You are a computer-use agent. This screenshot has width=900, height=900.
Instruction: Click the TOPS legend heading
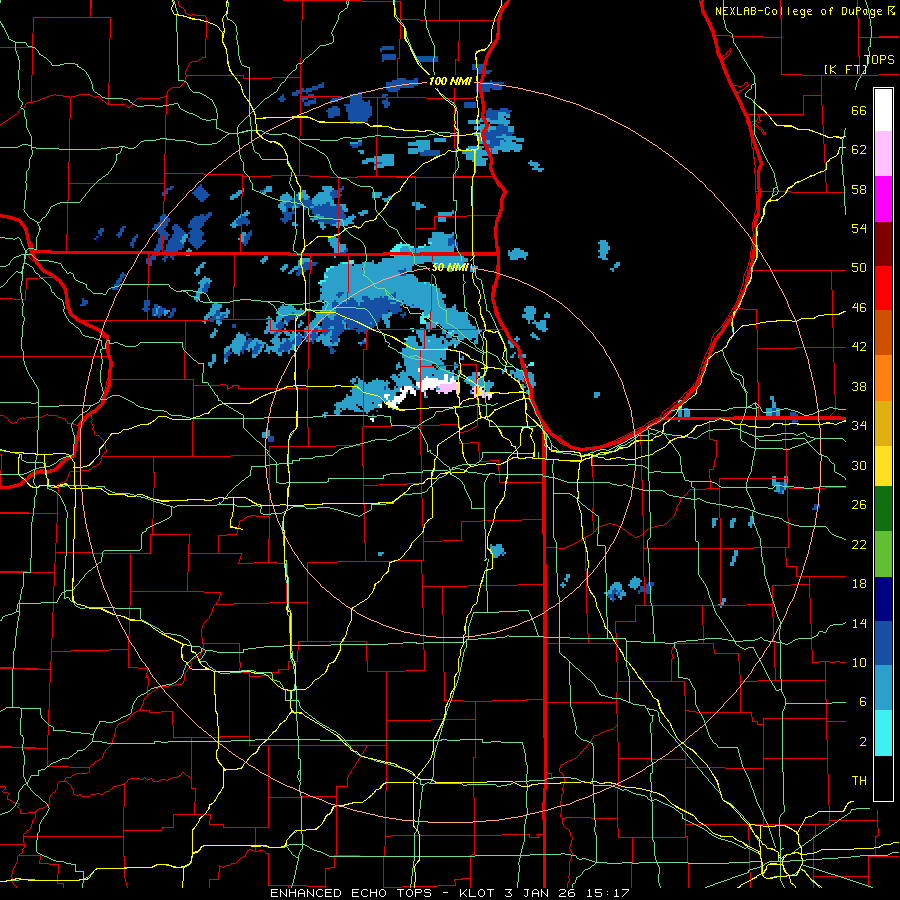point(879,60)
